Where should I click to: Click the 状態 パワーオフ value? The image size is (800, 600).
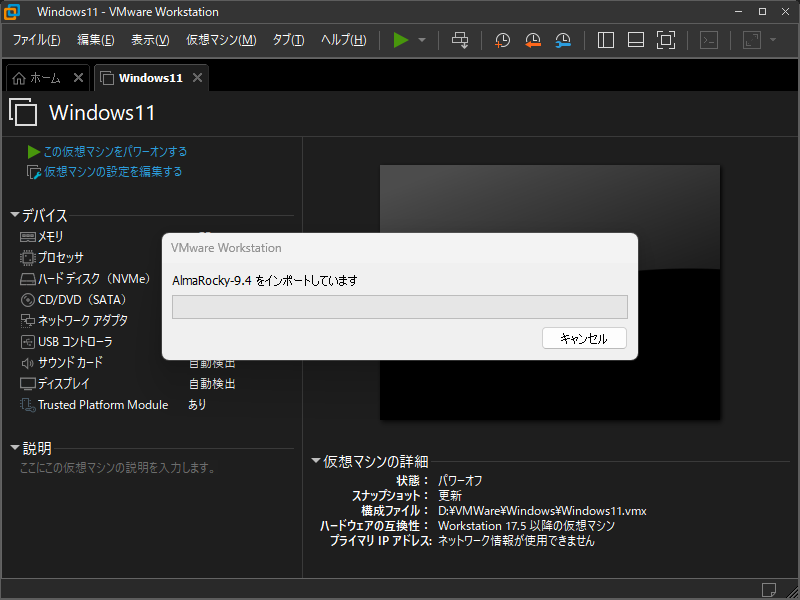tap(460, 481)
